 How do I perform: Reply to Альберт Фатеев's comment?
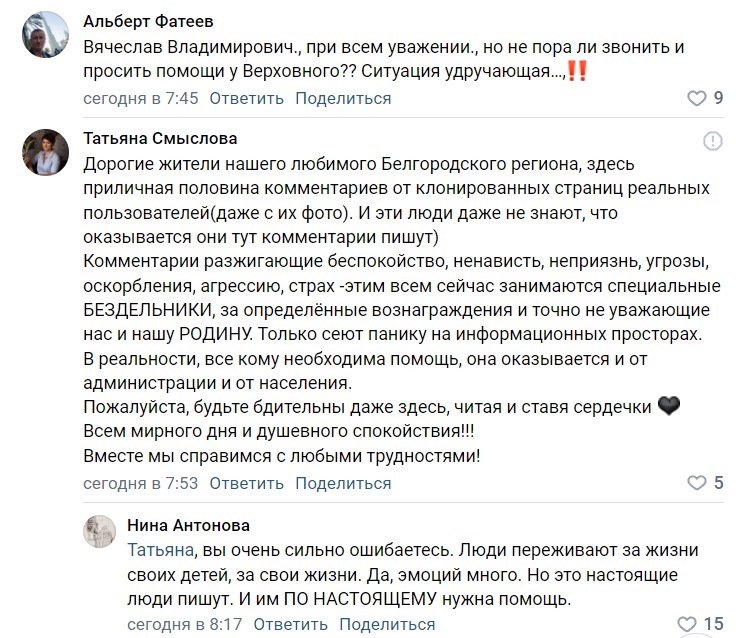247,98
